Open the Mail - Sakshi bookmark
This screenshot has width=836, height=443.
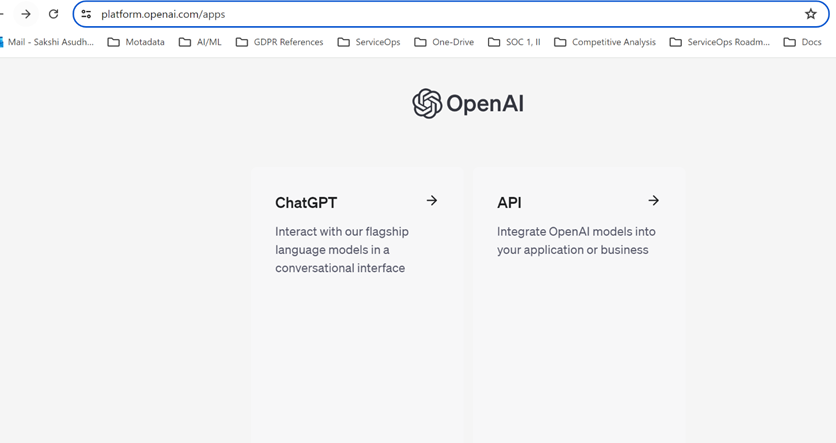[x=48, y=42]
